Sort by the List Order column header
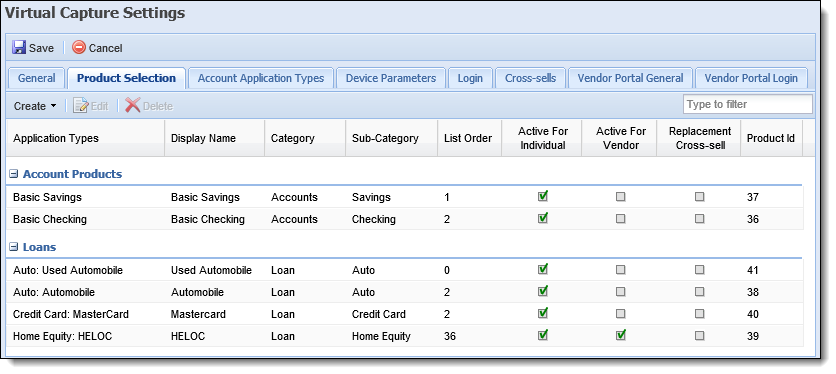The width and height of the screenshot is (836, 374). click(x=469, y=138)
